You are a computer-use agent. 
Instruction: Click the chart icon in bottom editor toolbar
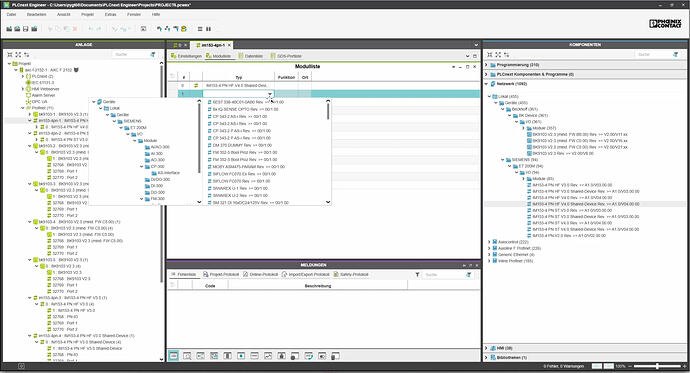(x=268, y=355)
